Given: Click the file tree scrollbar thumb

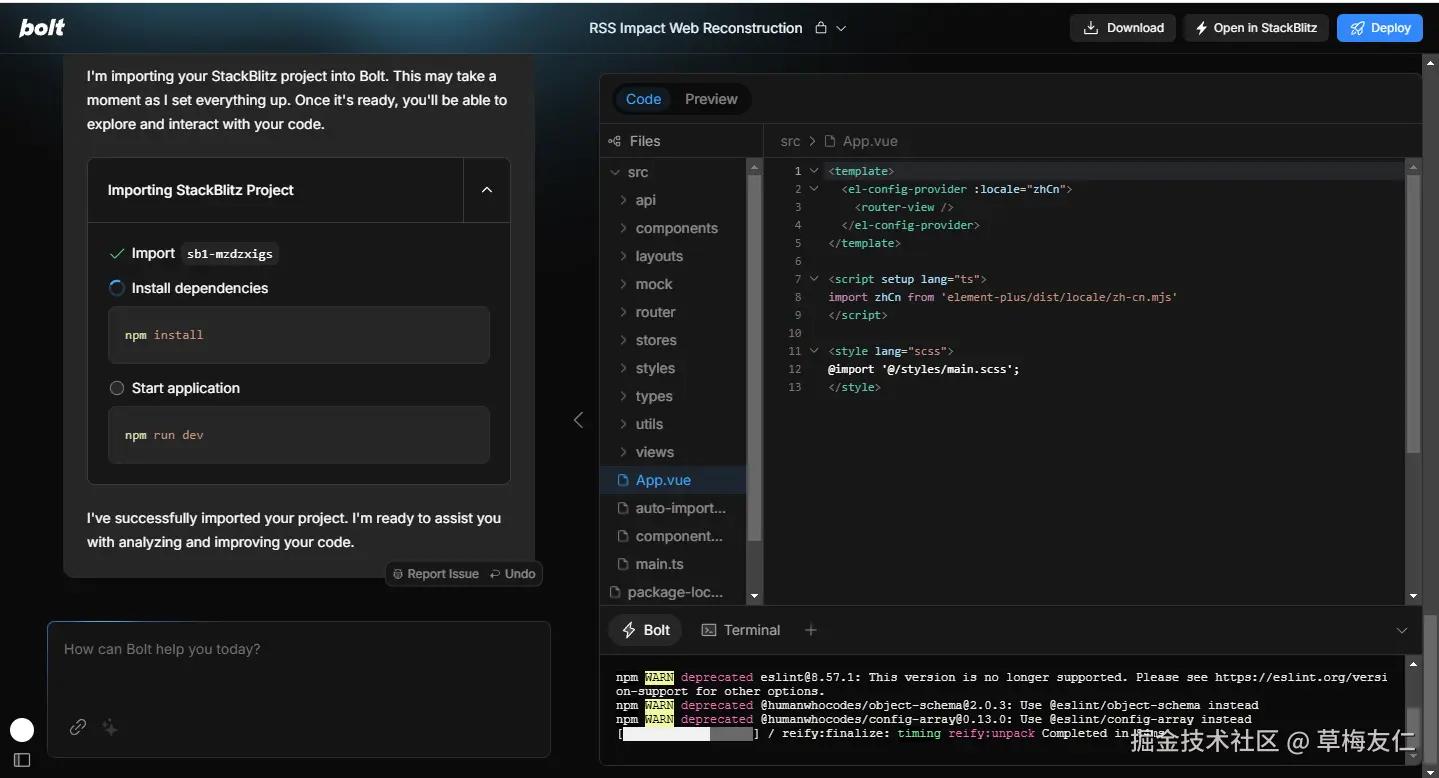Looking at the screenshot, I should [x=755, y=358].
